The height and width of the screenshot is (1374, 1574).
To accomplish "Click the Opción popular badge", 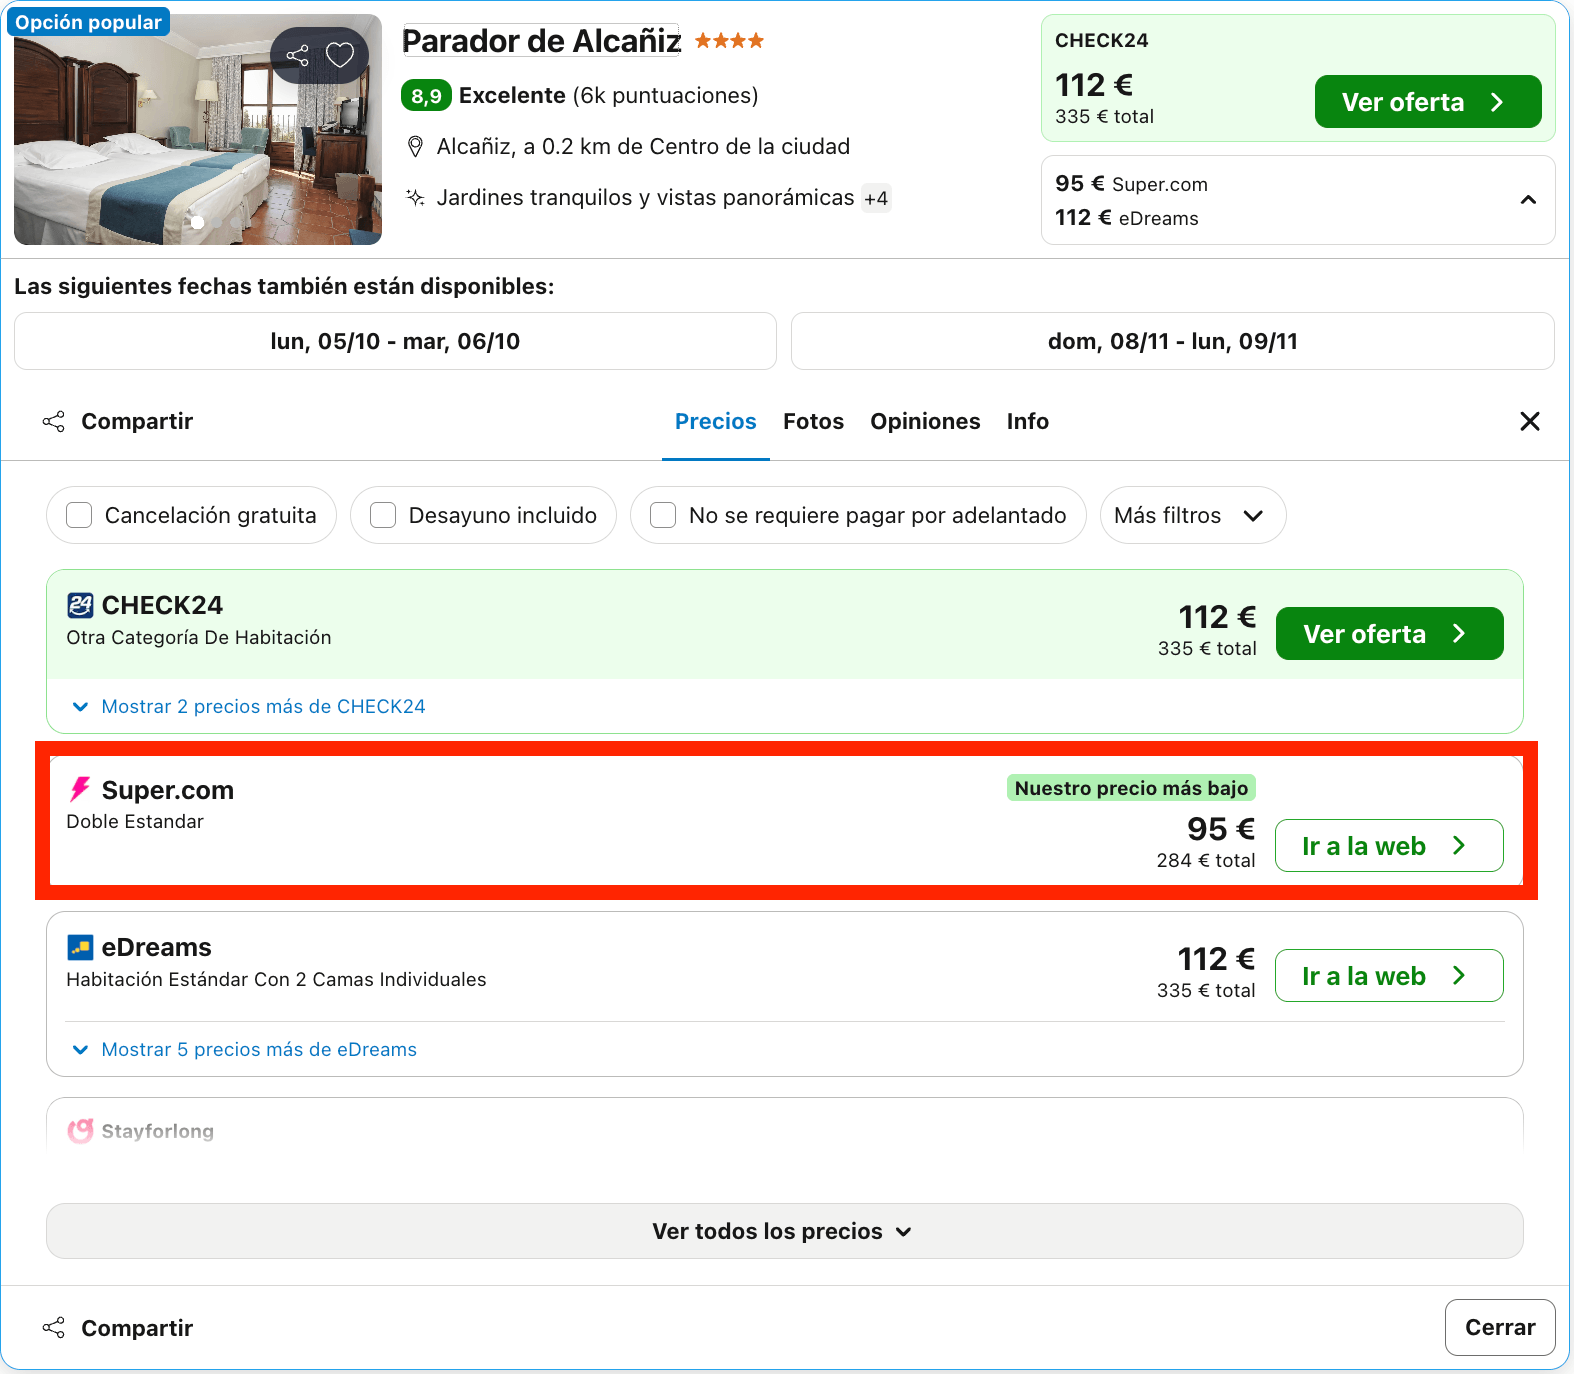I will 88,22.
